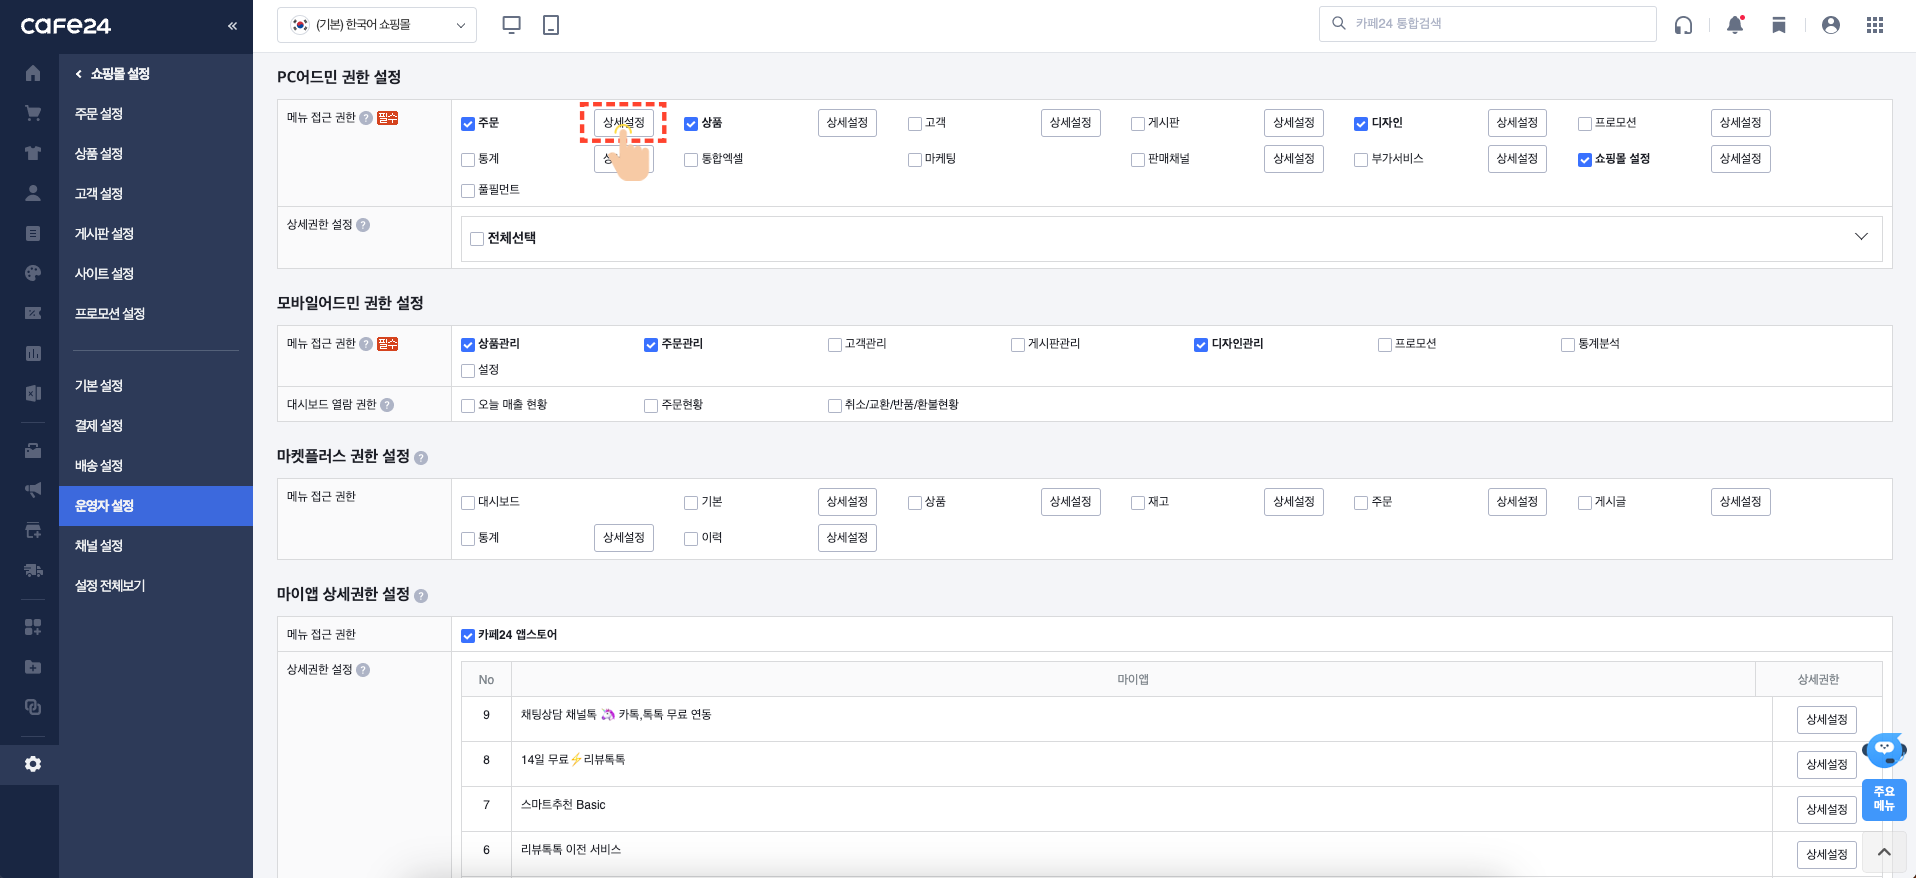Open the design palette icon

click(33, 273)
